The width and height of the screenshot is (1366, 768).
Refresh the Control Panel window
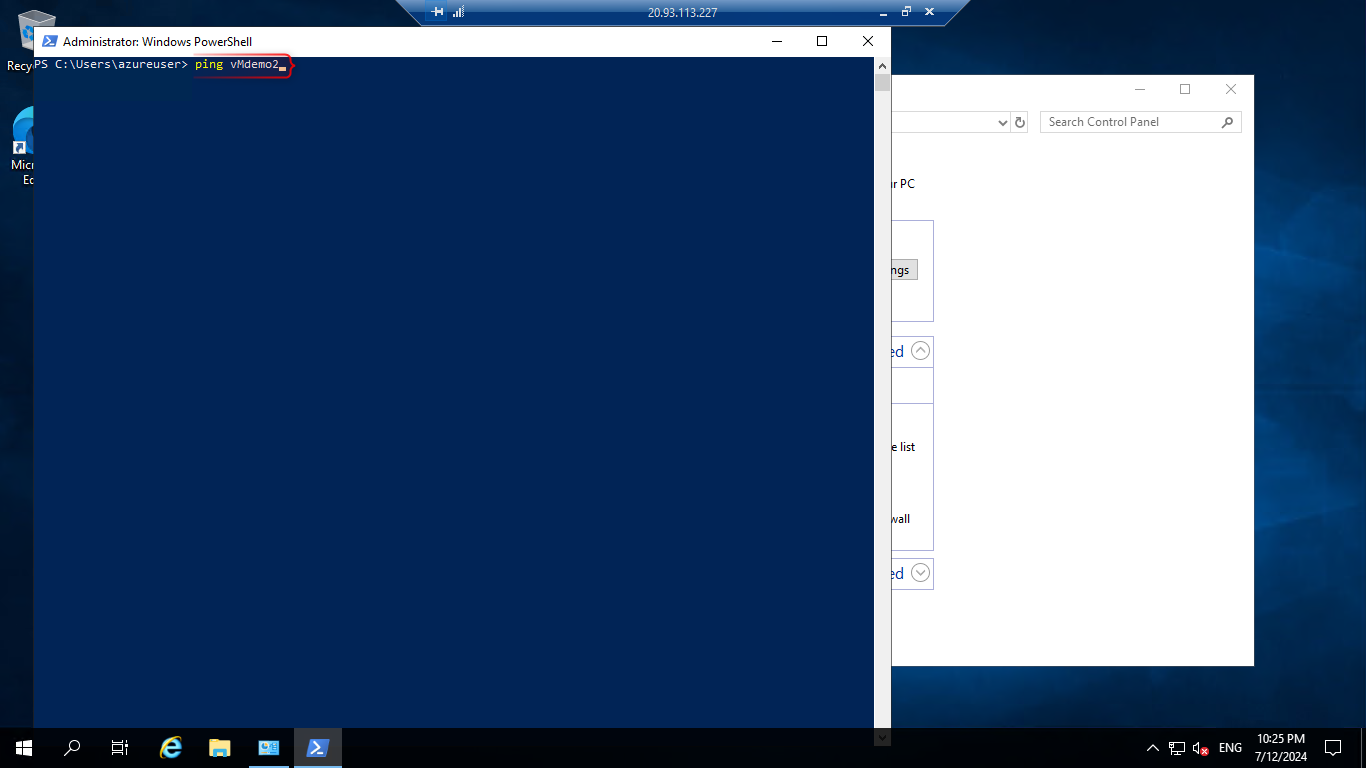click(x=1020, y=122)
